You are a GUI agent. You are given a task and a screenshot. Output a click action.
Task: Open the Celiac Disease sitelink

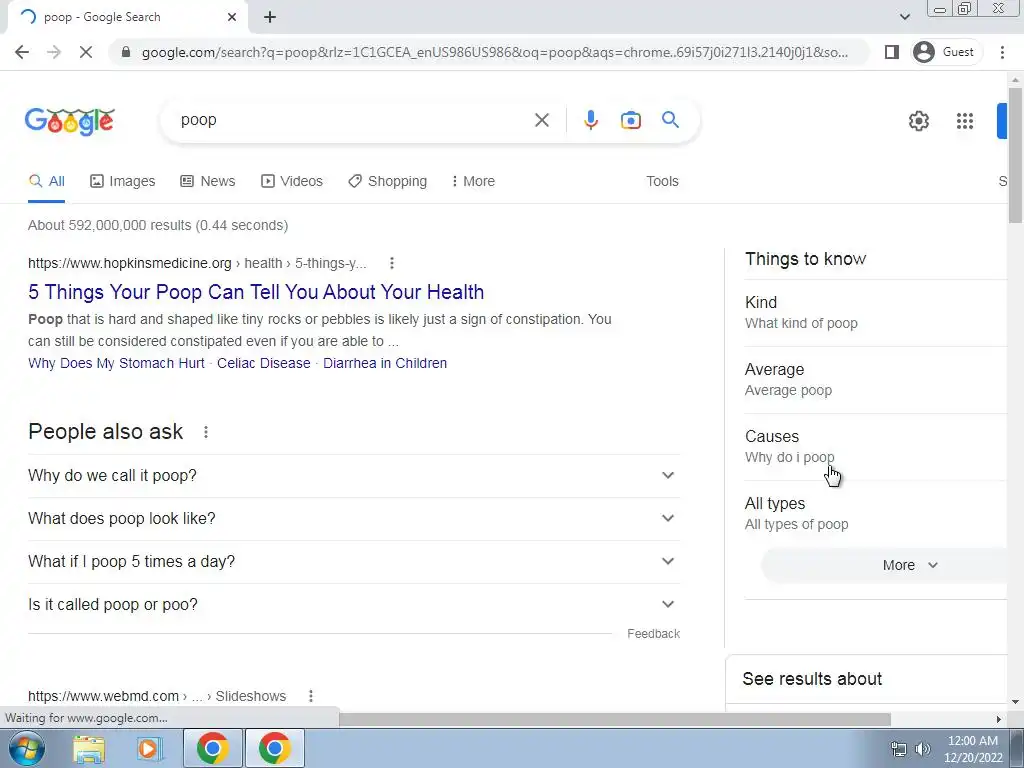pyautogui.click(x=264, y=363)
